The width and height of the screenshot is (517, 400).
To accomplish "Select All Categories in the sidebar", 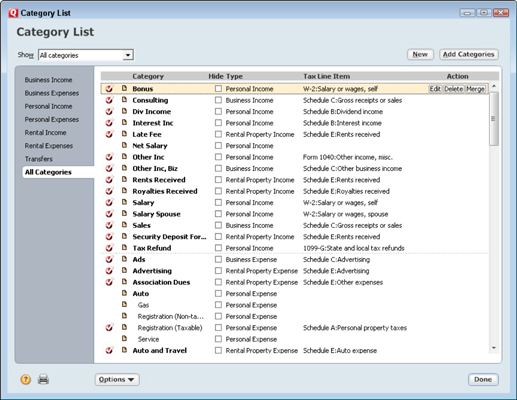I will pos(58,172).
